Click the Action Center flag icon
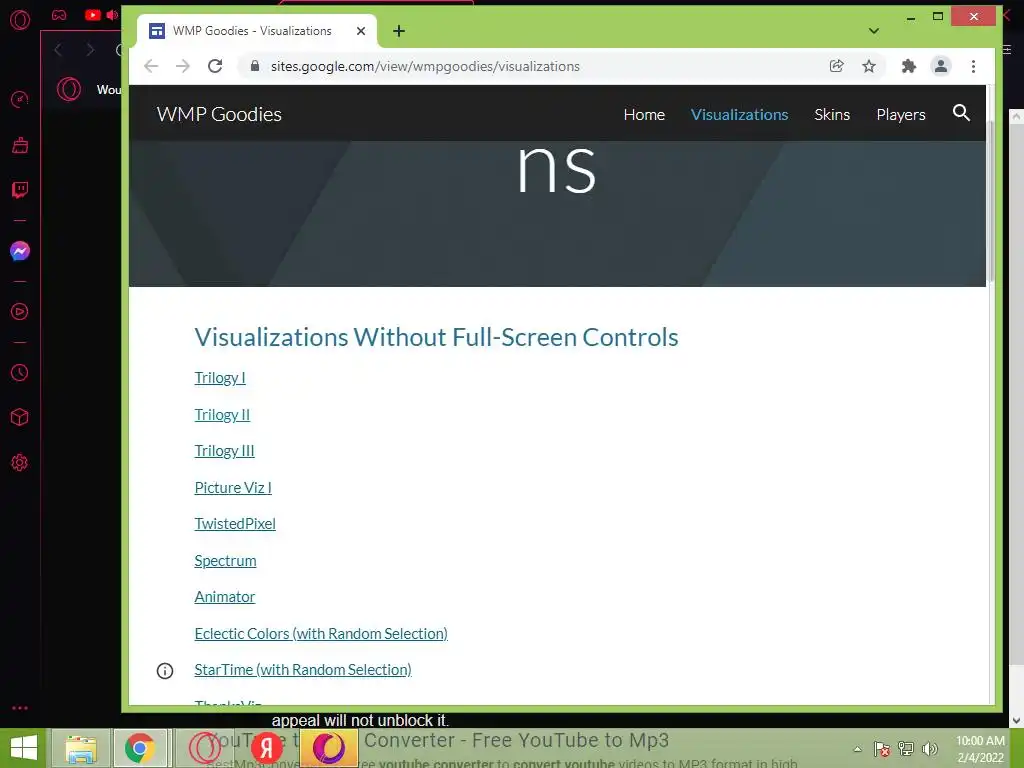Viewport: 1024px width, 768px height. coord(882,748)
